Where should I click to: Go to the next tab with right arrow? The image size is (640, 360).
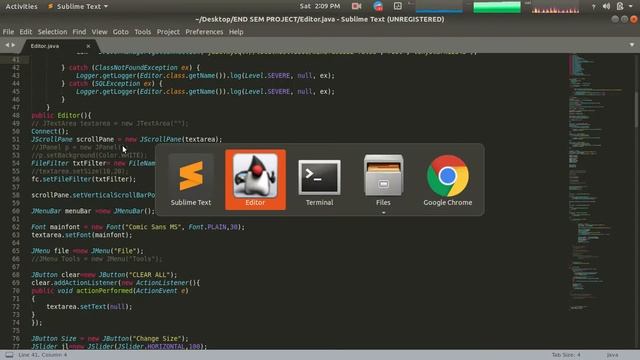click(13, 45)
